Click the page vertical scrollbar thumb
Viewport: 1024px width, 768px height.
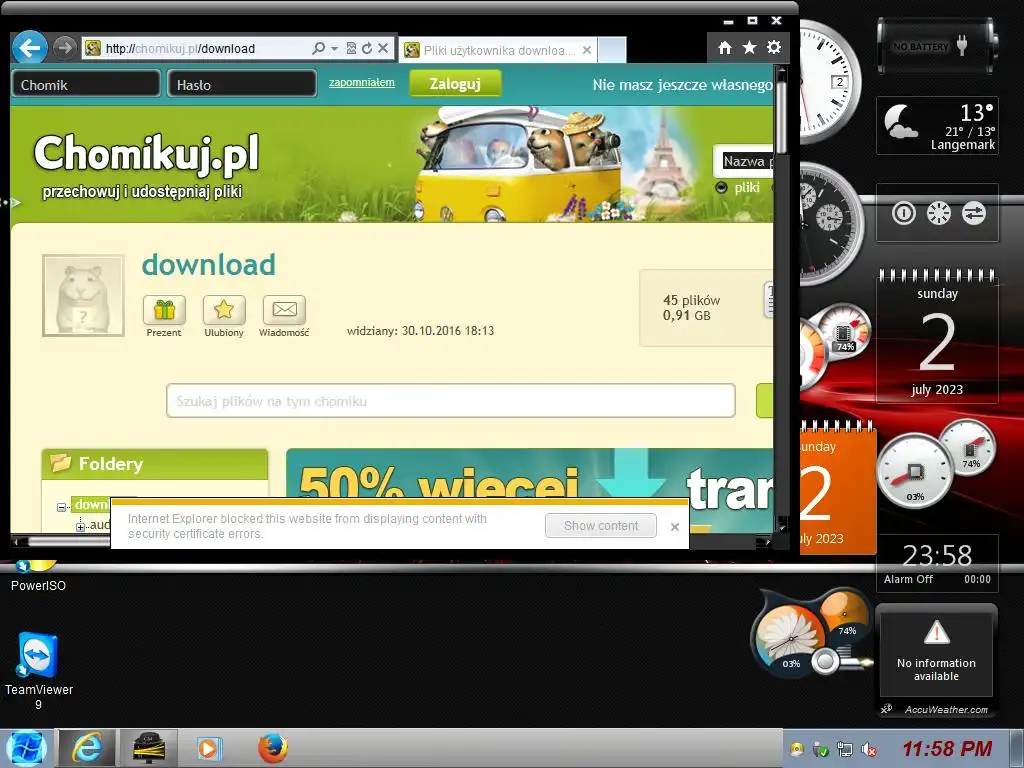(781, 118)
